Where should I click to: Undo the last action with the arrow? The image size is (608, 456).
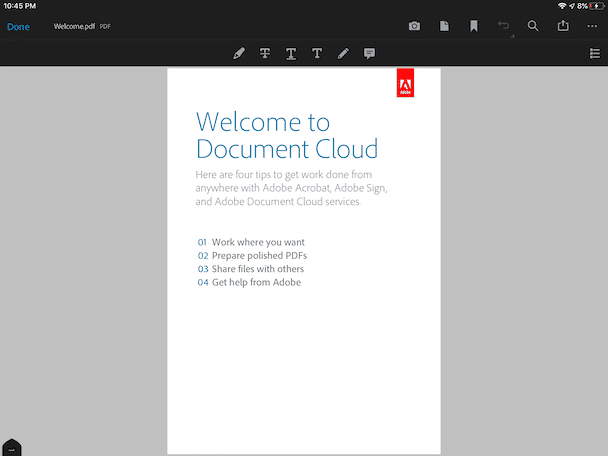503,26
